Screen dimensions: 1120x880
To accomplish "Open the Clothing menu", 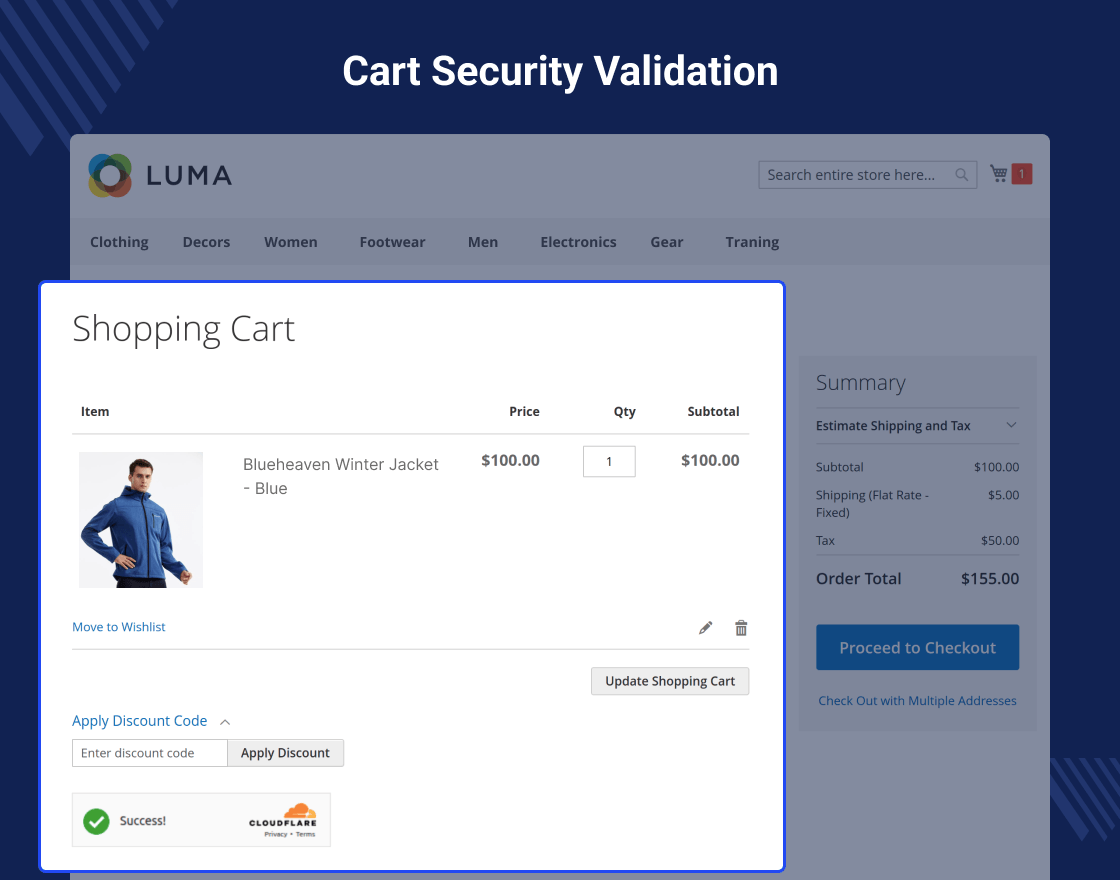I will click(119, 242).
